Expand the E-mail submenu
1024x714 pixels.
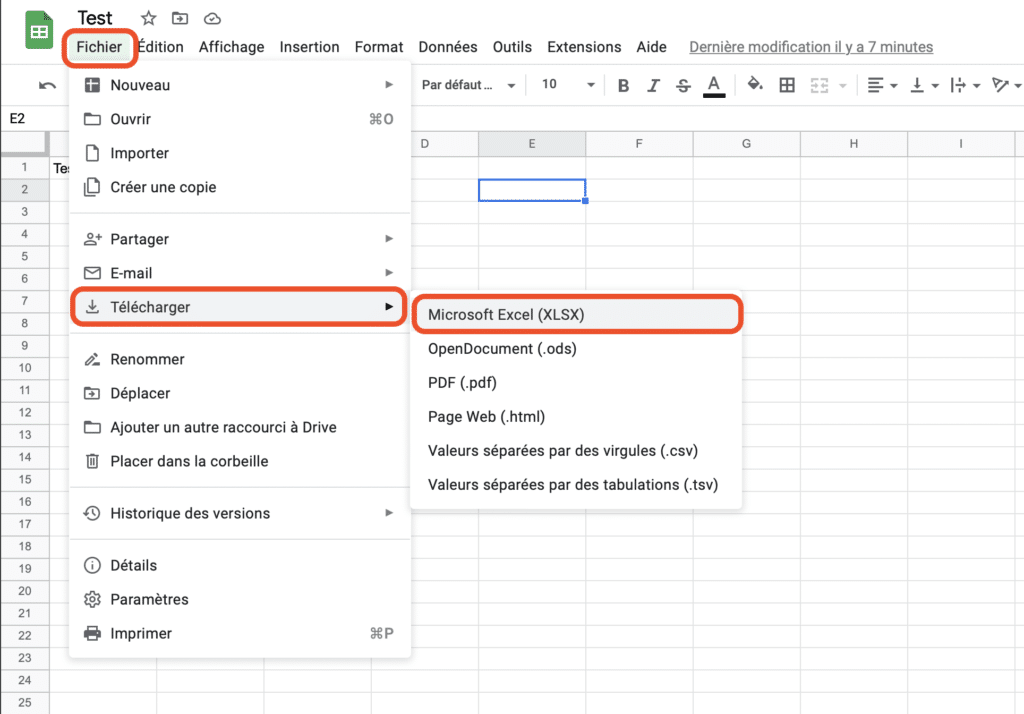click(240, 273)
